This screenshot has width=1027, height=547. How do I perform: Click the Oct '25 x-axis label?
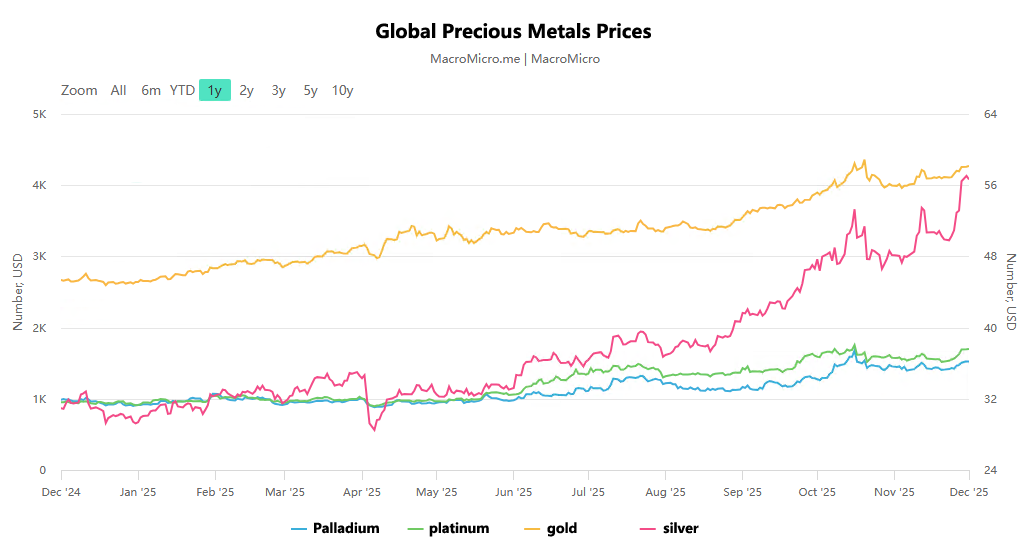817,492
